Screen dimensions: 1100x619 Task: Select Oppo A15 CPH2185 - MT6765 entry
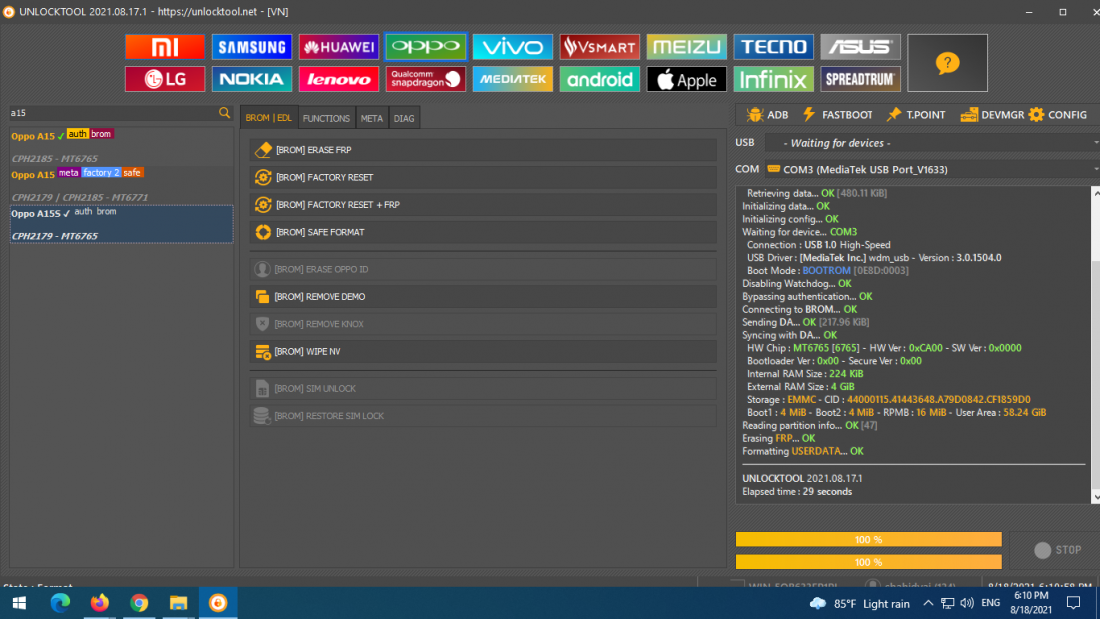(x=121, y=147)
